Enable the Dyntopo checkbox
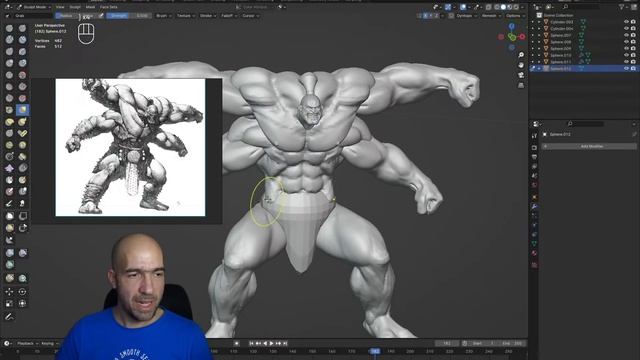The image size is (640, 360). point(451,16)
